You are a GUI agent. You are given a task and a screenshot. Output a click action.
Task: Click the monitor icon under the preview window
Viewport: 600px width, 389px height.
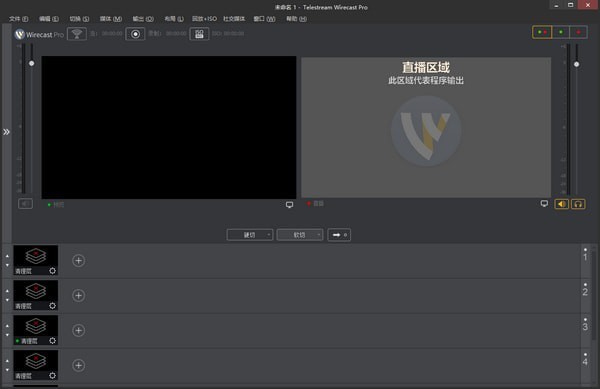289,205
